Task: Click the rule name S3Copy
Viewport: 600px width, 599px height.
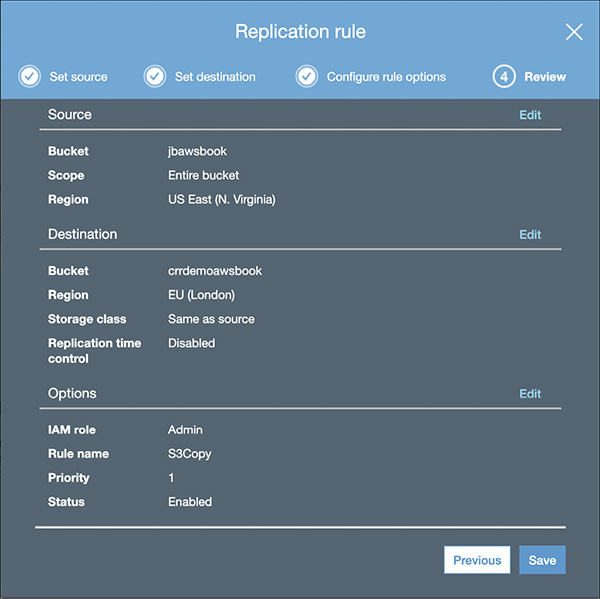Action: tap(189, 454)
